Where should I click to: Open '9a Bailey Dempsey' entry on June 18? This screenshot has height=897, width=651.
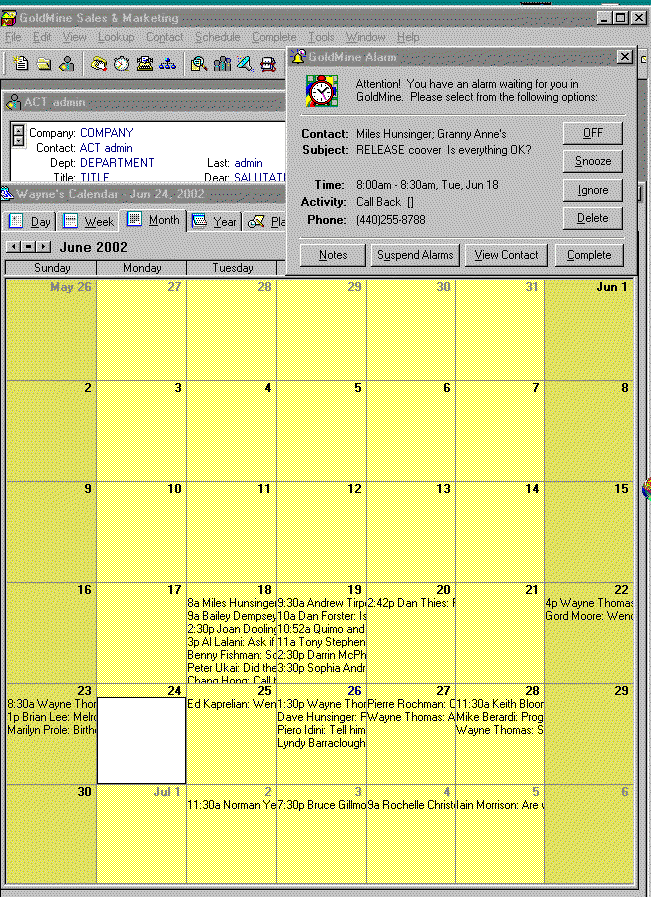pyautogui.click(x=232, y=616)
